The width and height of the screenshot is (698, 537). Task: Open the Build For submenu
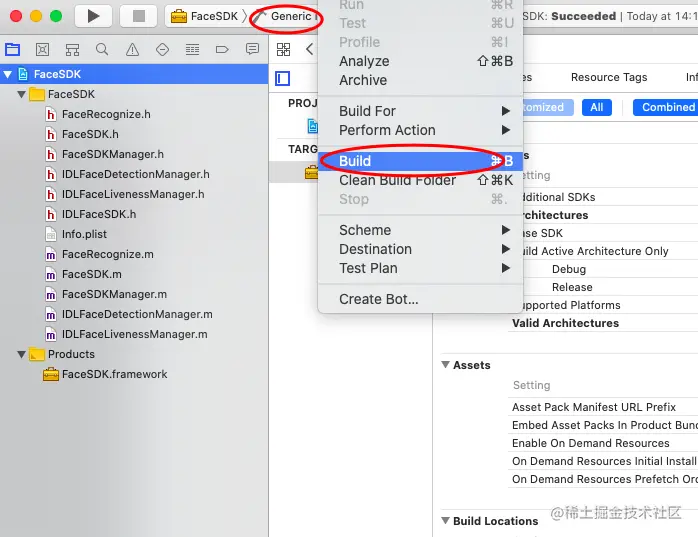point(420,111)
